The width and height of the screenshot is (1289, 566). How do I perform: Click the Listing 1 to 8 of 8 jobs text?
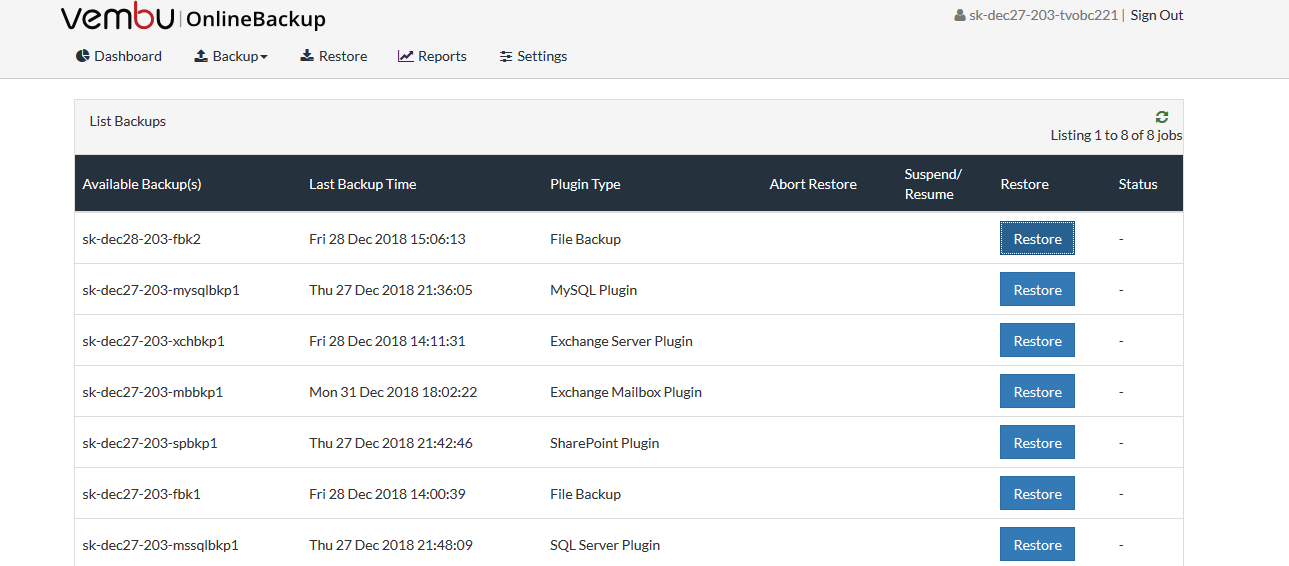(1116, 135)
